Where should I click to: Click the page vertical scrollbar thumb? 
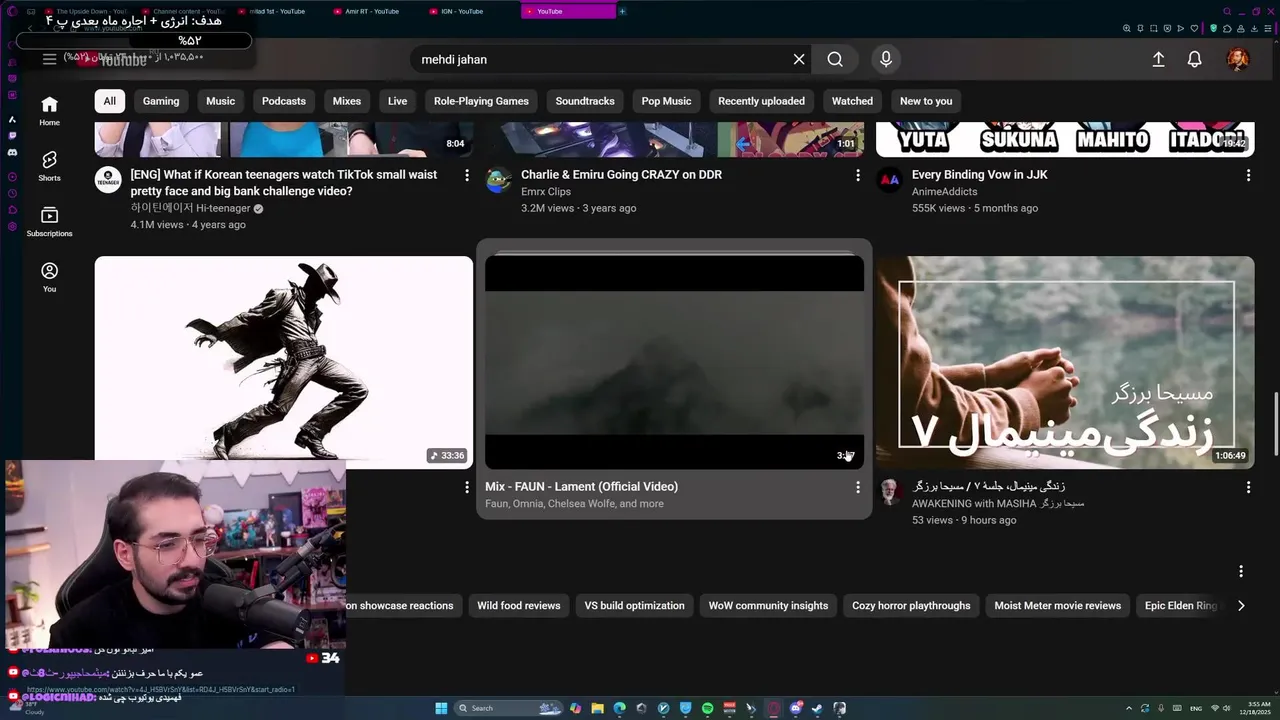(1275, 426)
